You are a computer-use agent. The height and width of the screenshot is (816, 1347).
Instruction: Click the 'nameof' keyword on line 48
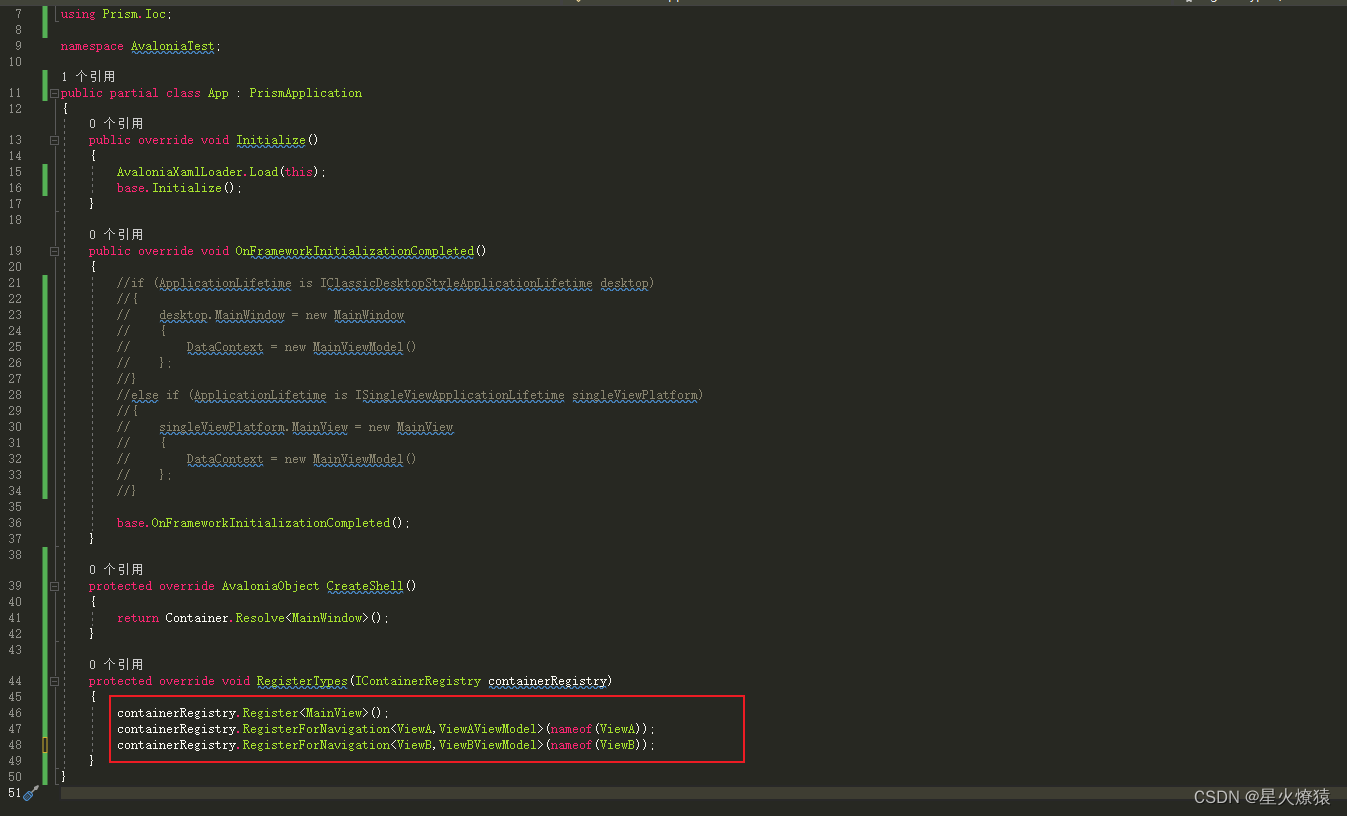point(571,745)
